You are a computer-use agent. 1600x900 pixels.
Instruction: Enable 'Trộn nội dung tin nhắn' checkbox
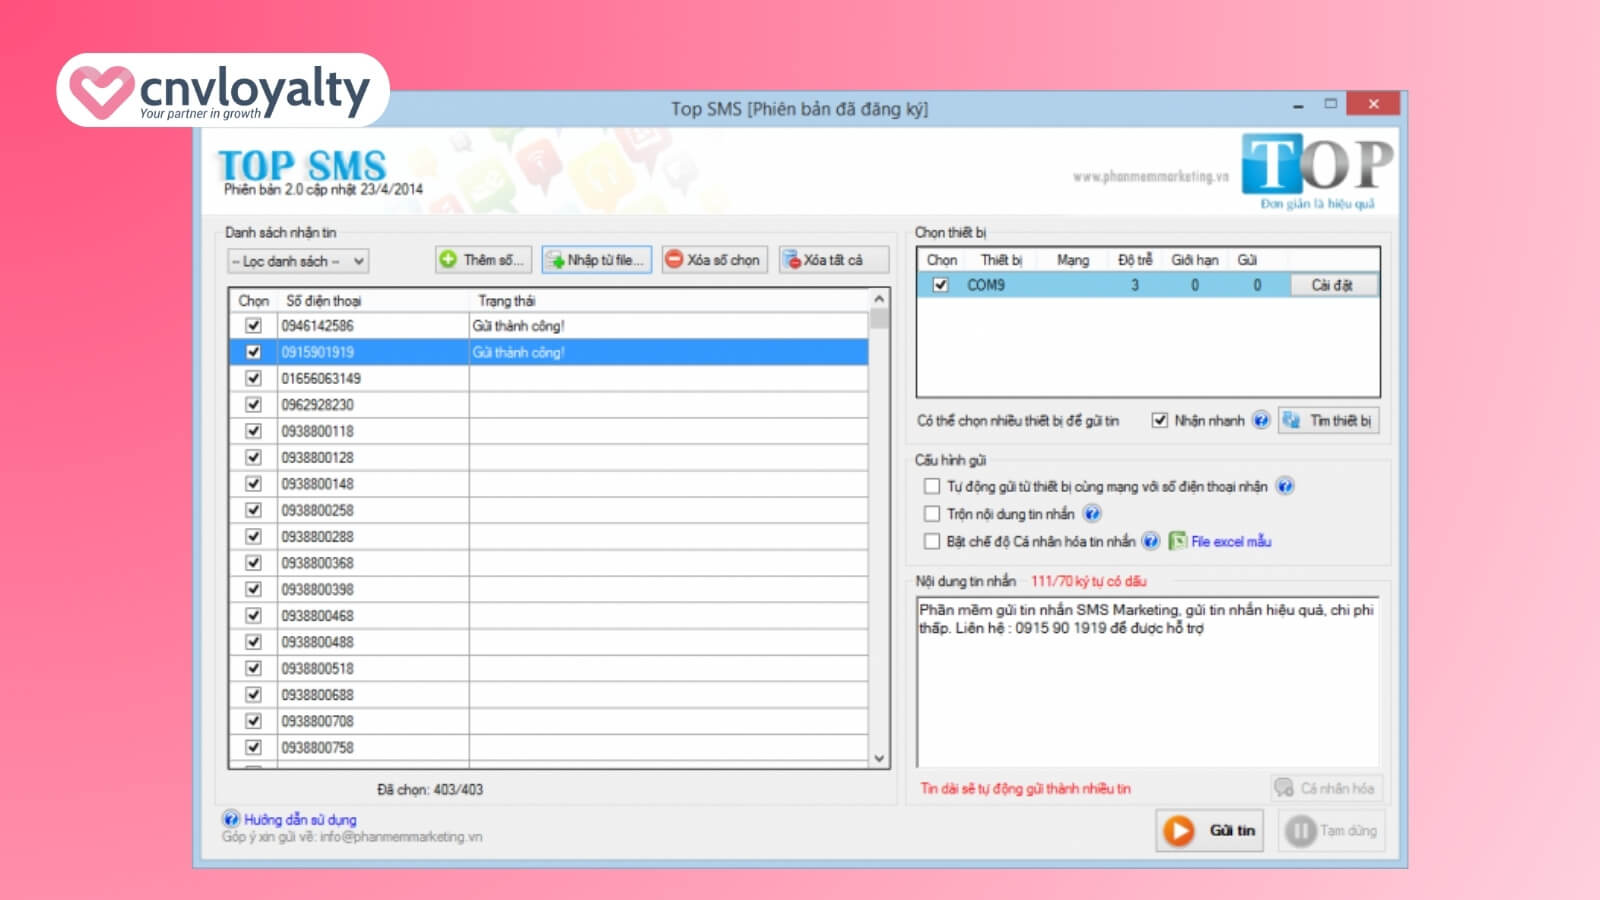[932, 514]
